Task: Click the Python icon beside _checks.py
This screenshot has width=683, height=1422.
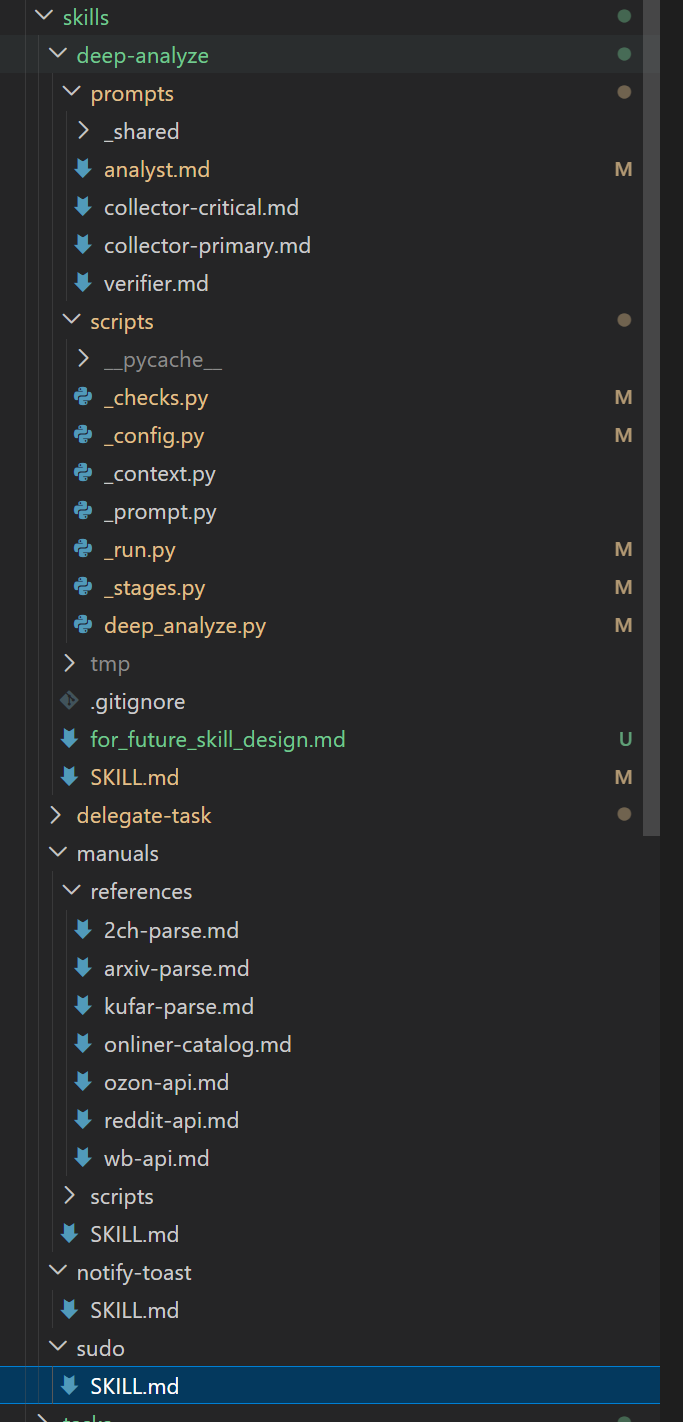Action: click(83, 397)
